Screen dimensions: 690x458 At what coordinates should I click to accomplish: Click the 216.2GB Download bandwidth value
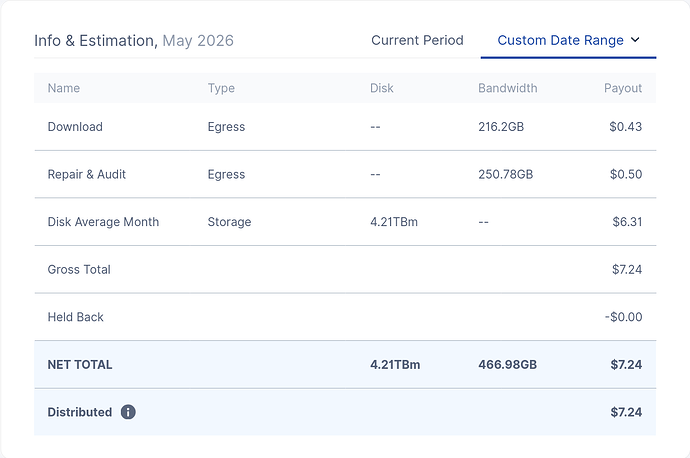501,127
